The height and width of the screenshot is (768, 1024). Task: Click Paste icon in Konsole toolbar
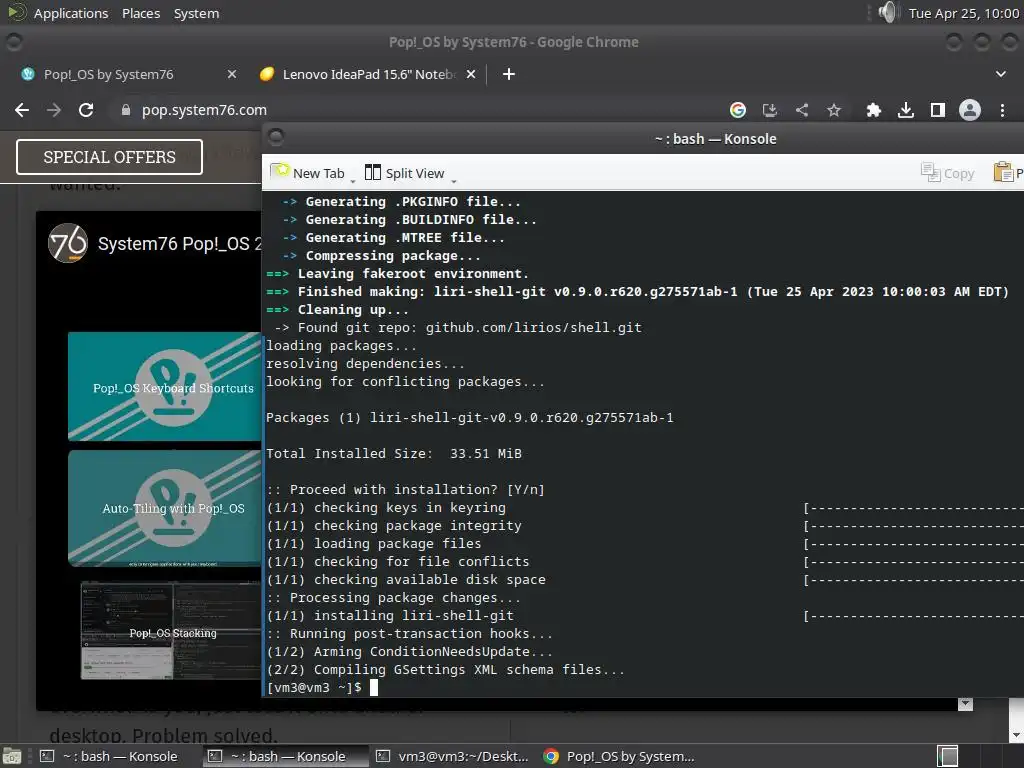(x=1003, y=172)
